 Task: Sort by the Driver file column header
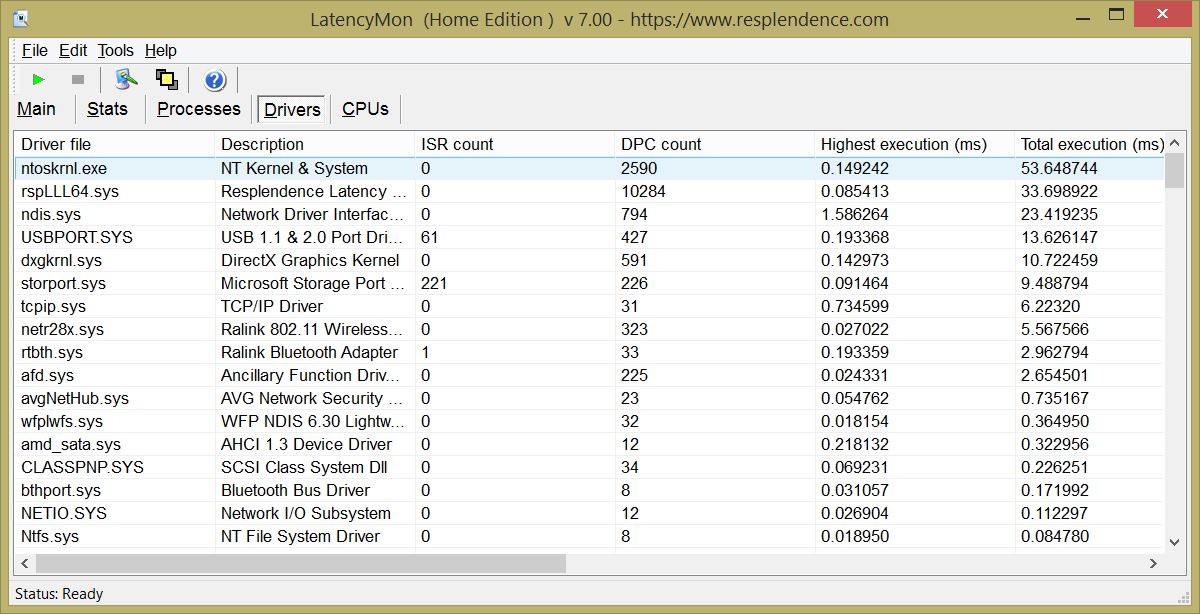[115, 144]
